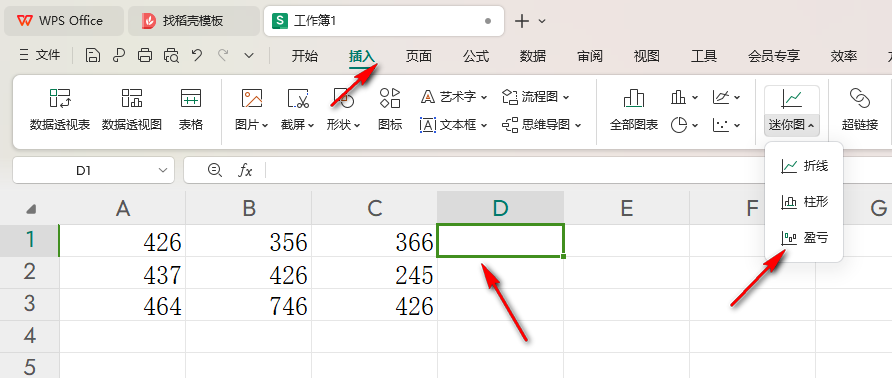Click the scatter chart icon
The width and height of the screenshot is (892, 378).
click(720, 125)
